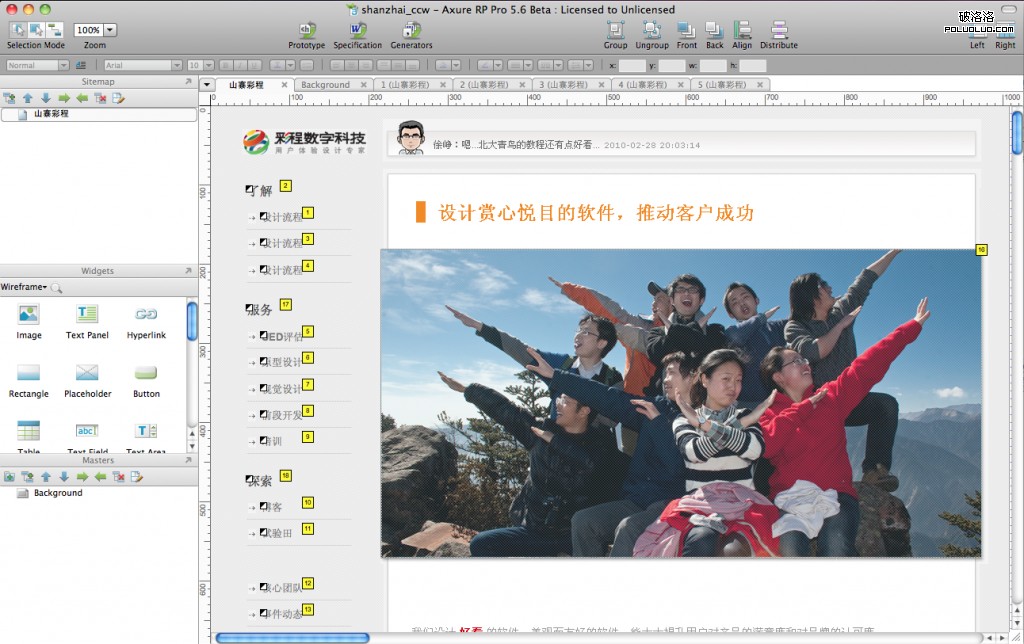Click the Align toolbar icon
The image size is (1024, 644).
(x=742, y=30)
